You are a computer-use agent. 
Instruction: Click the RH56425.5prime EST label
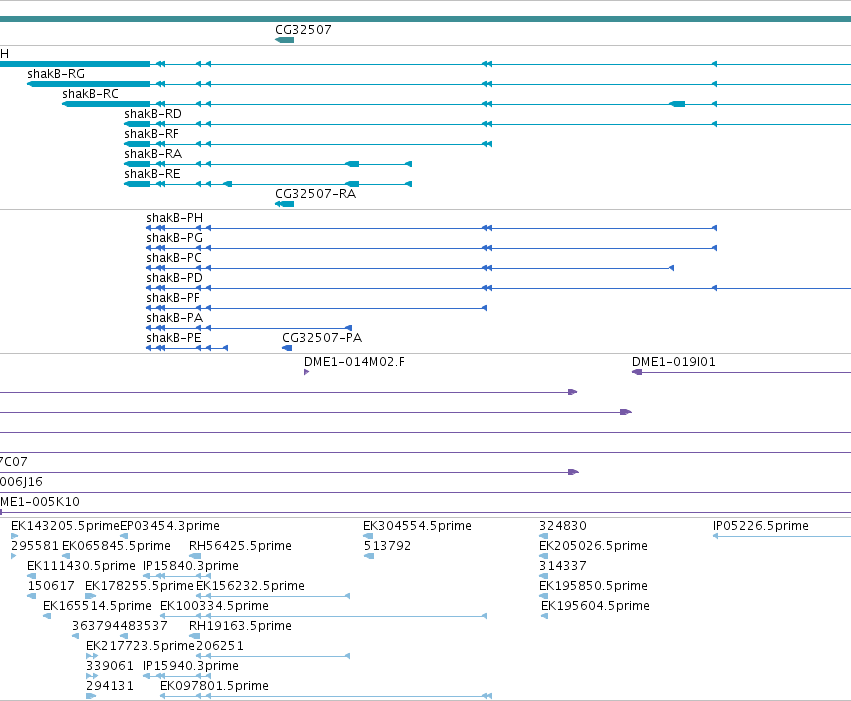(x=240, y=546)
